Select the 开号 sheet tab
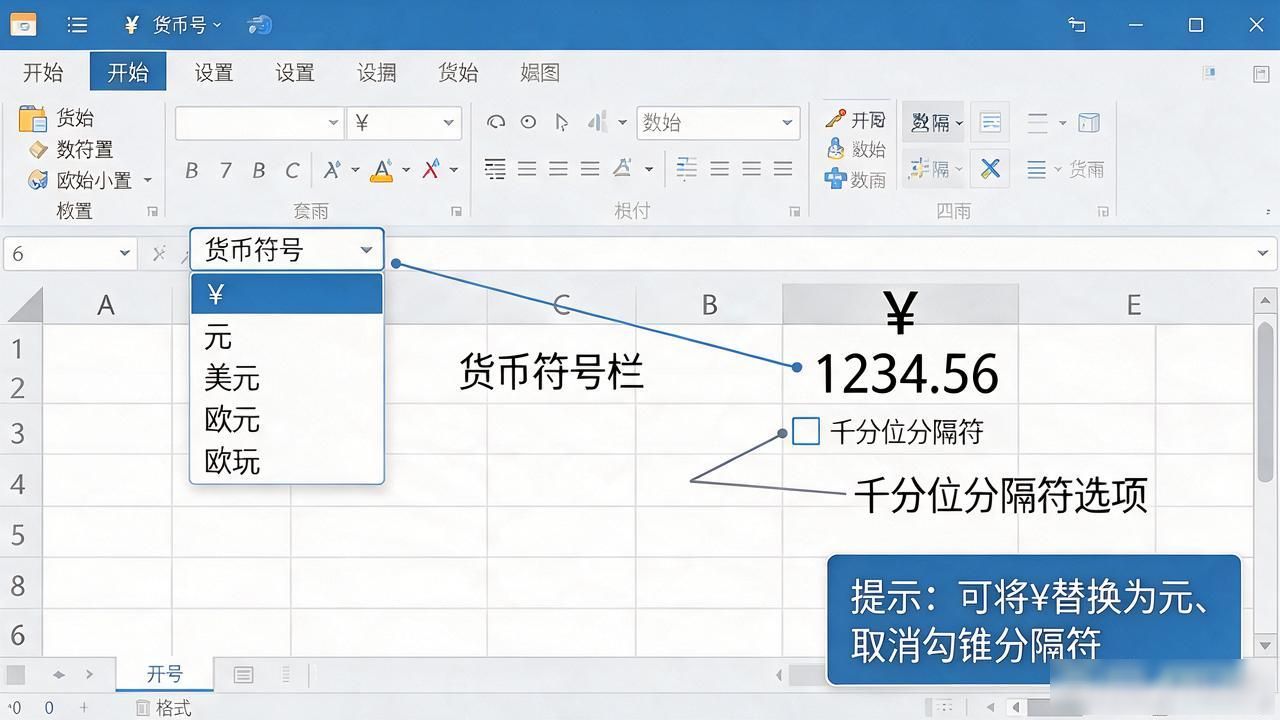The height and width of the screenshot is (720, 1280). [x=165, y=674]
